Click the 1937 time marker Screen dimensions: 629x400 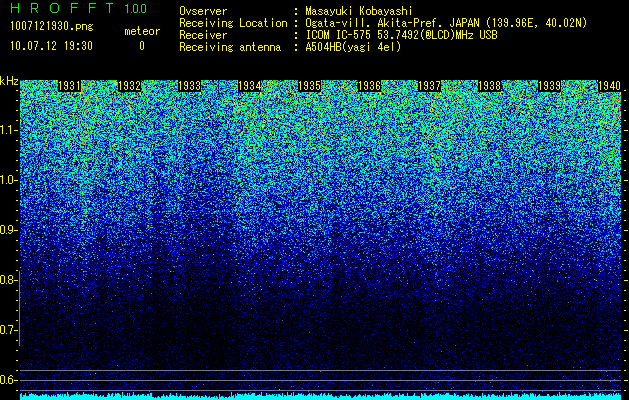coord(429,86)
